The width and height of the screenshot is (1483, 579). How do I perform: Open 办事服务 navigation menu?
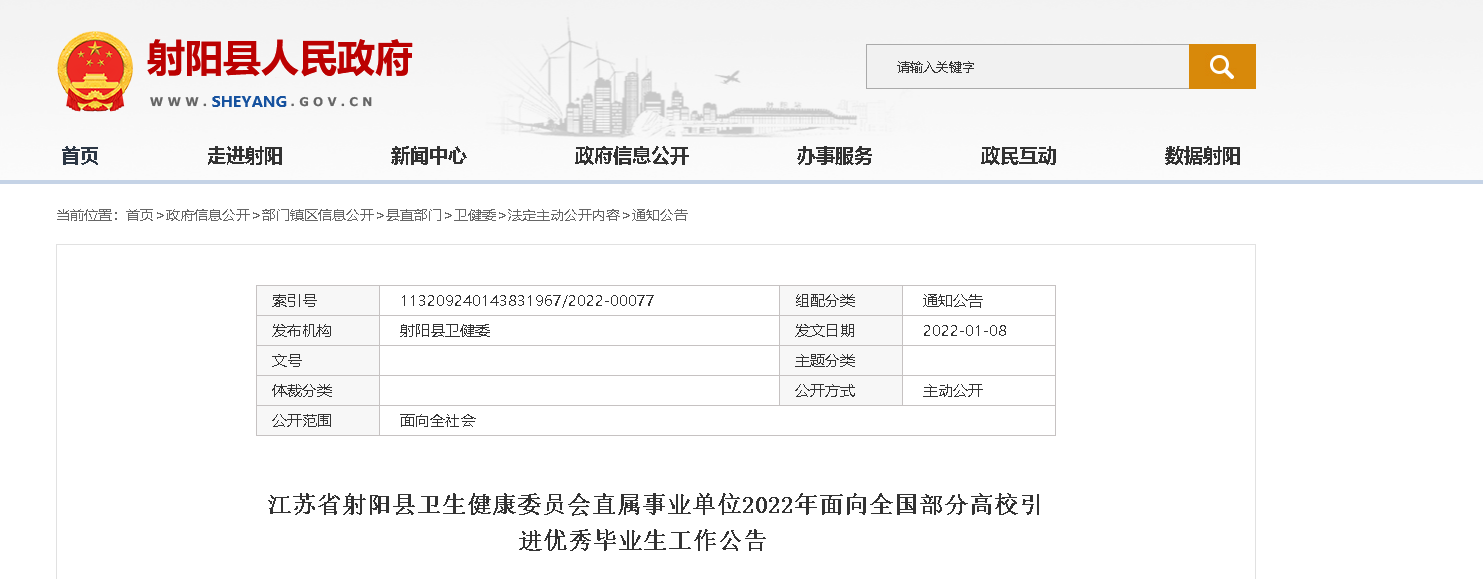coord(834,156)
